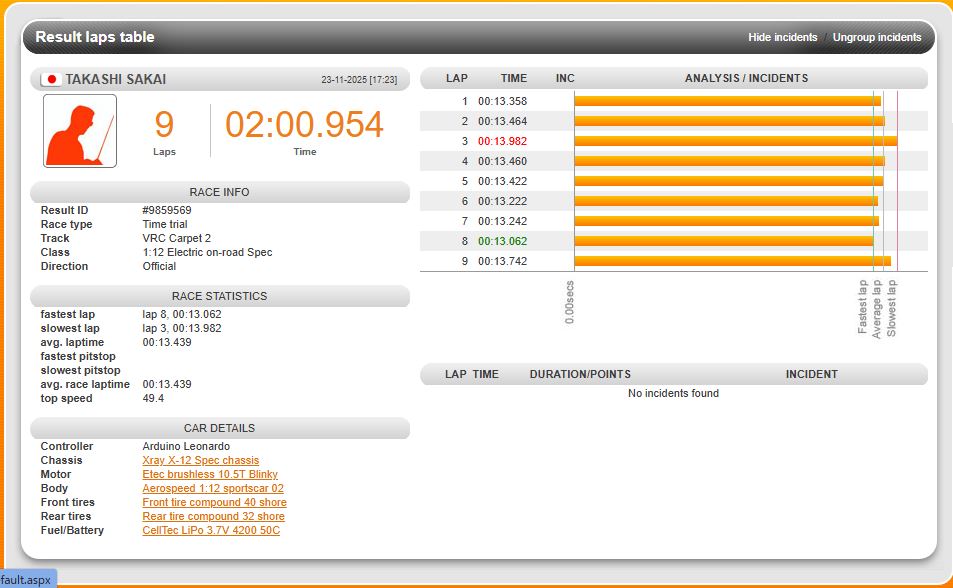The image size is (953, 588).
Task: Click the CAR DETAILS section header
Action: click(219, 428)
